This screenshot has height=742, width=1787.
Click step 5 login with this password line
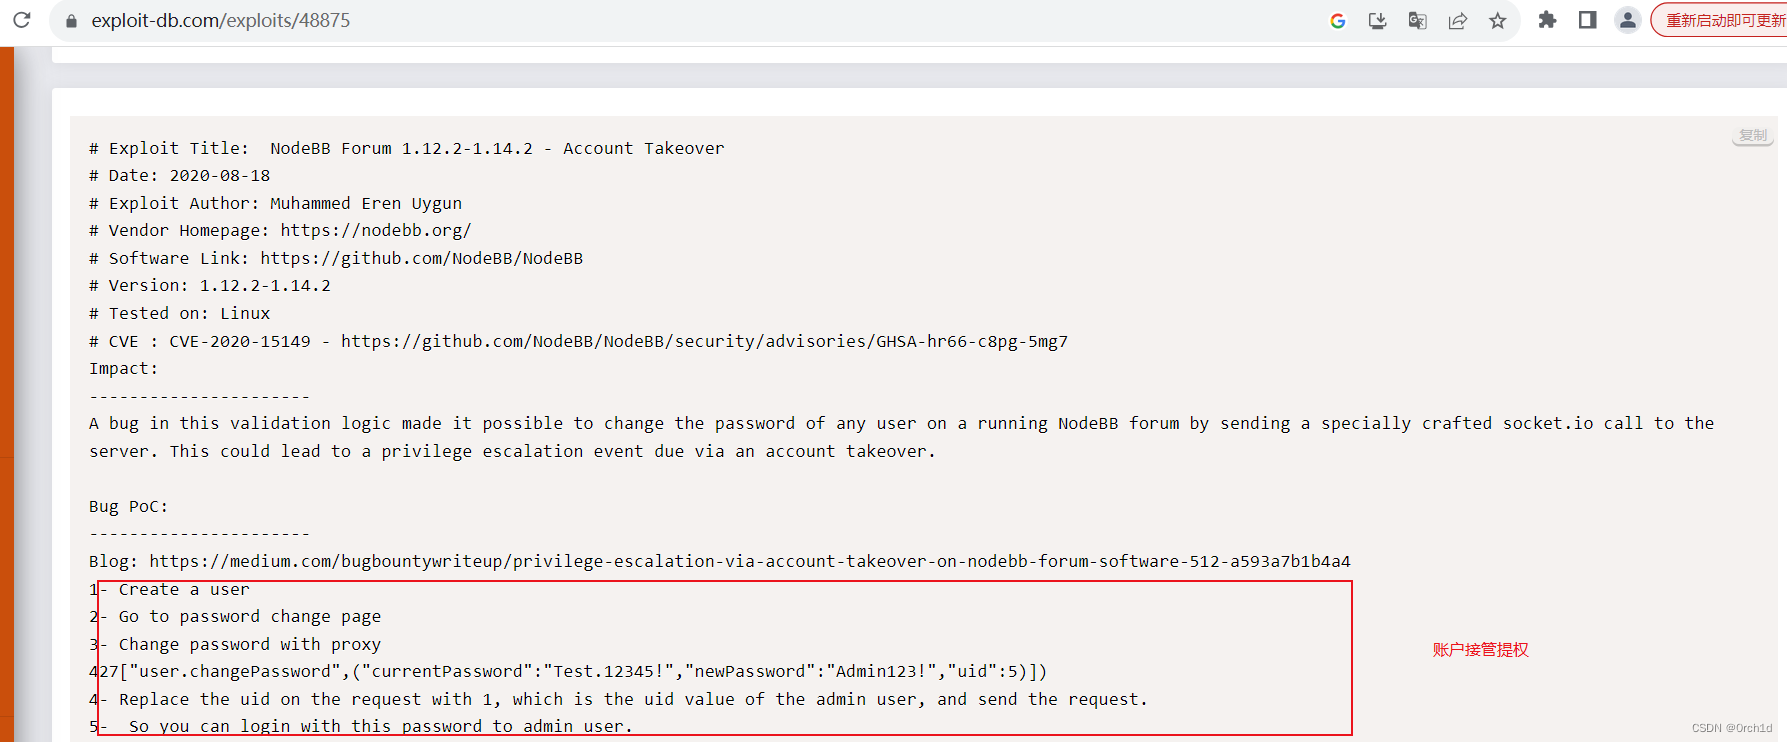pos(361,726)
